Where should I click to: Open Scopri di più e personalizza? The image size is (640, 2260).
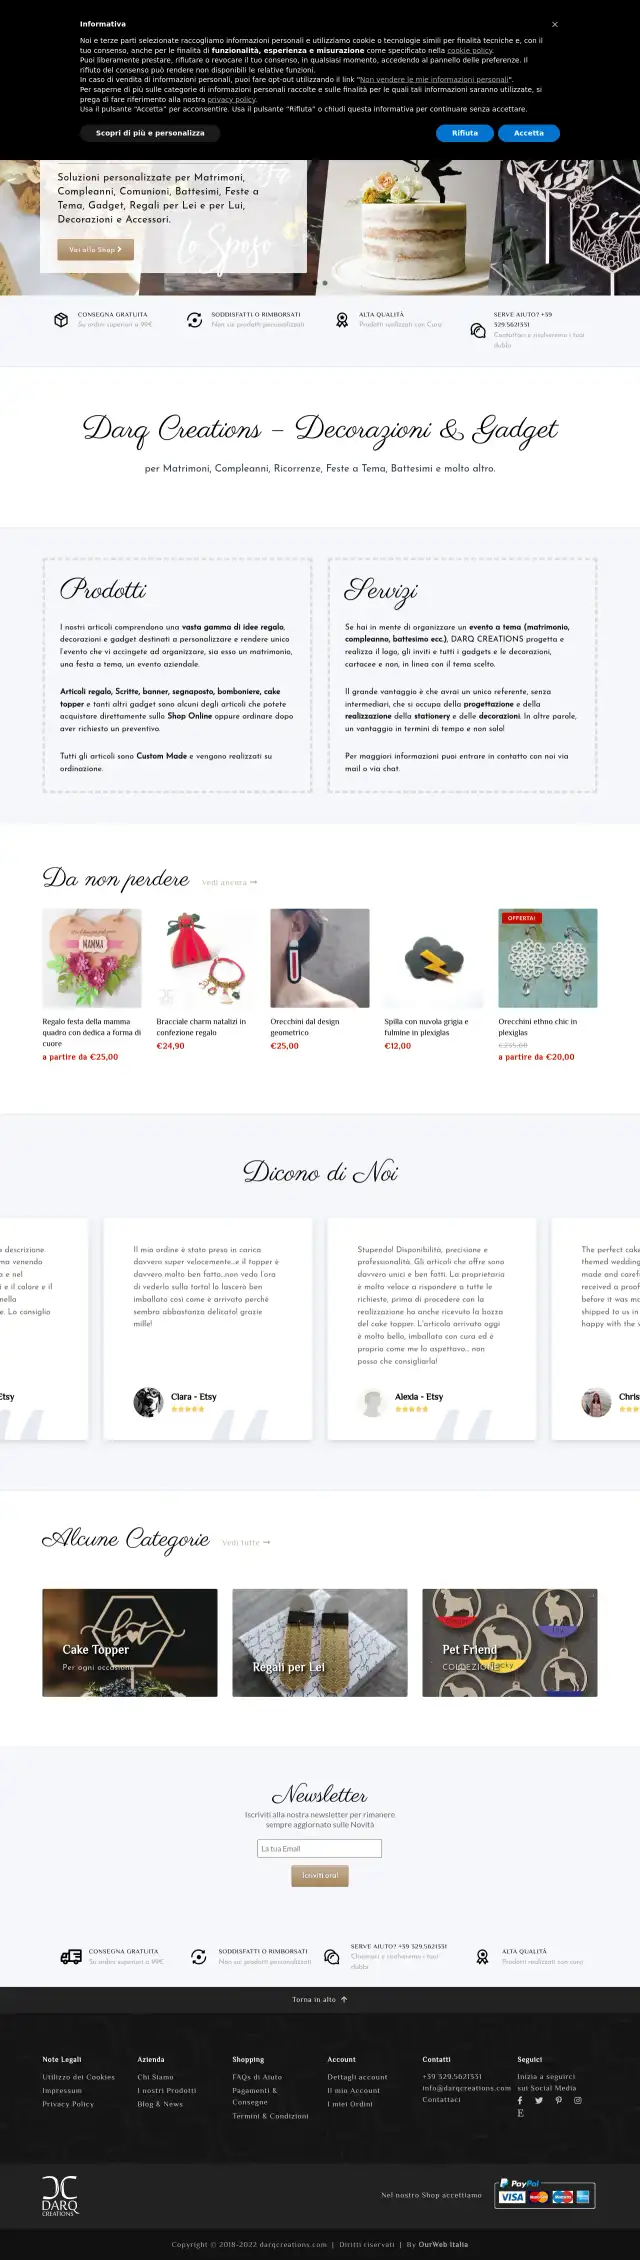[150, 133]
